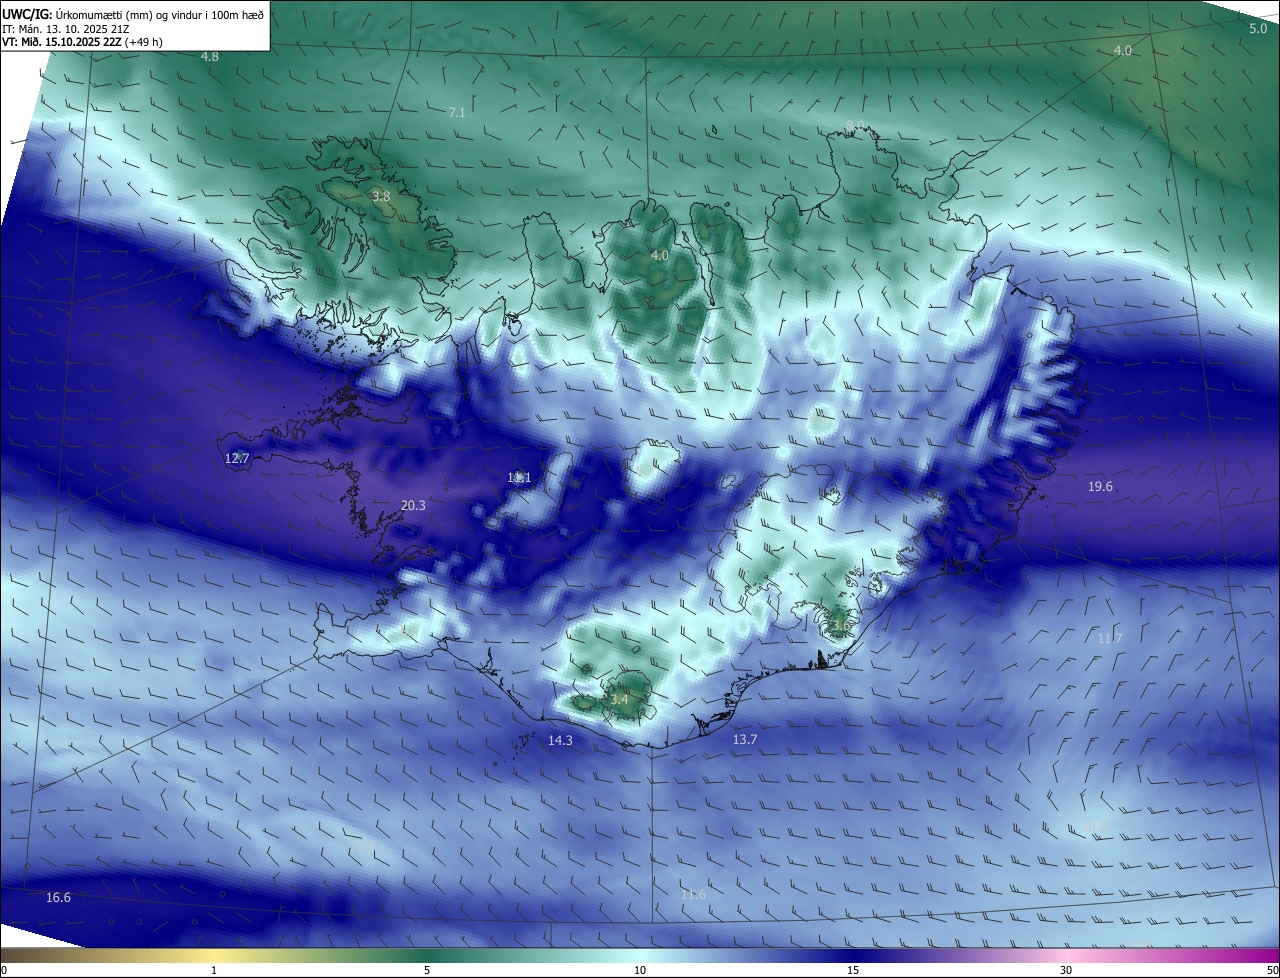The height and width of the screenshot is (978, 1280).
Task: Pick the 4.8 value label
Action: (x=210, y=57)
